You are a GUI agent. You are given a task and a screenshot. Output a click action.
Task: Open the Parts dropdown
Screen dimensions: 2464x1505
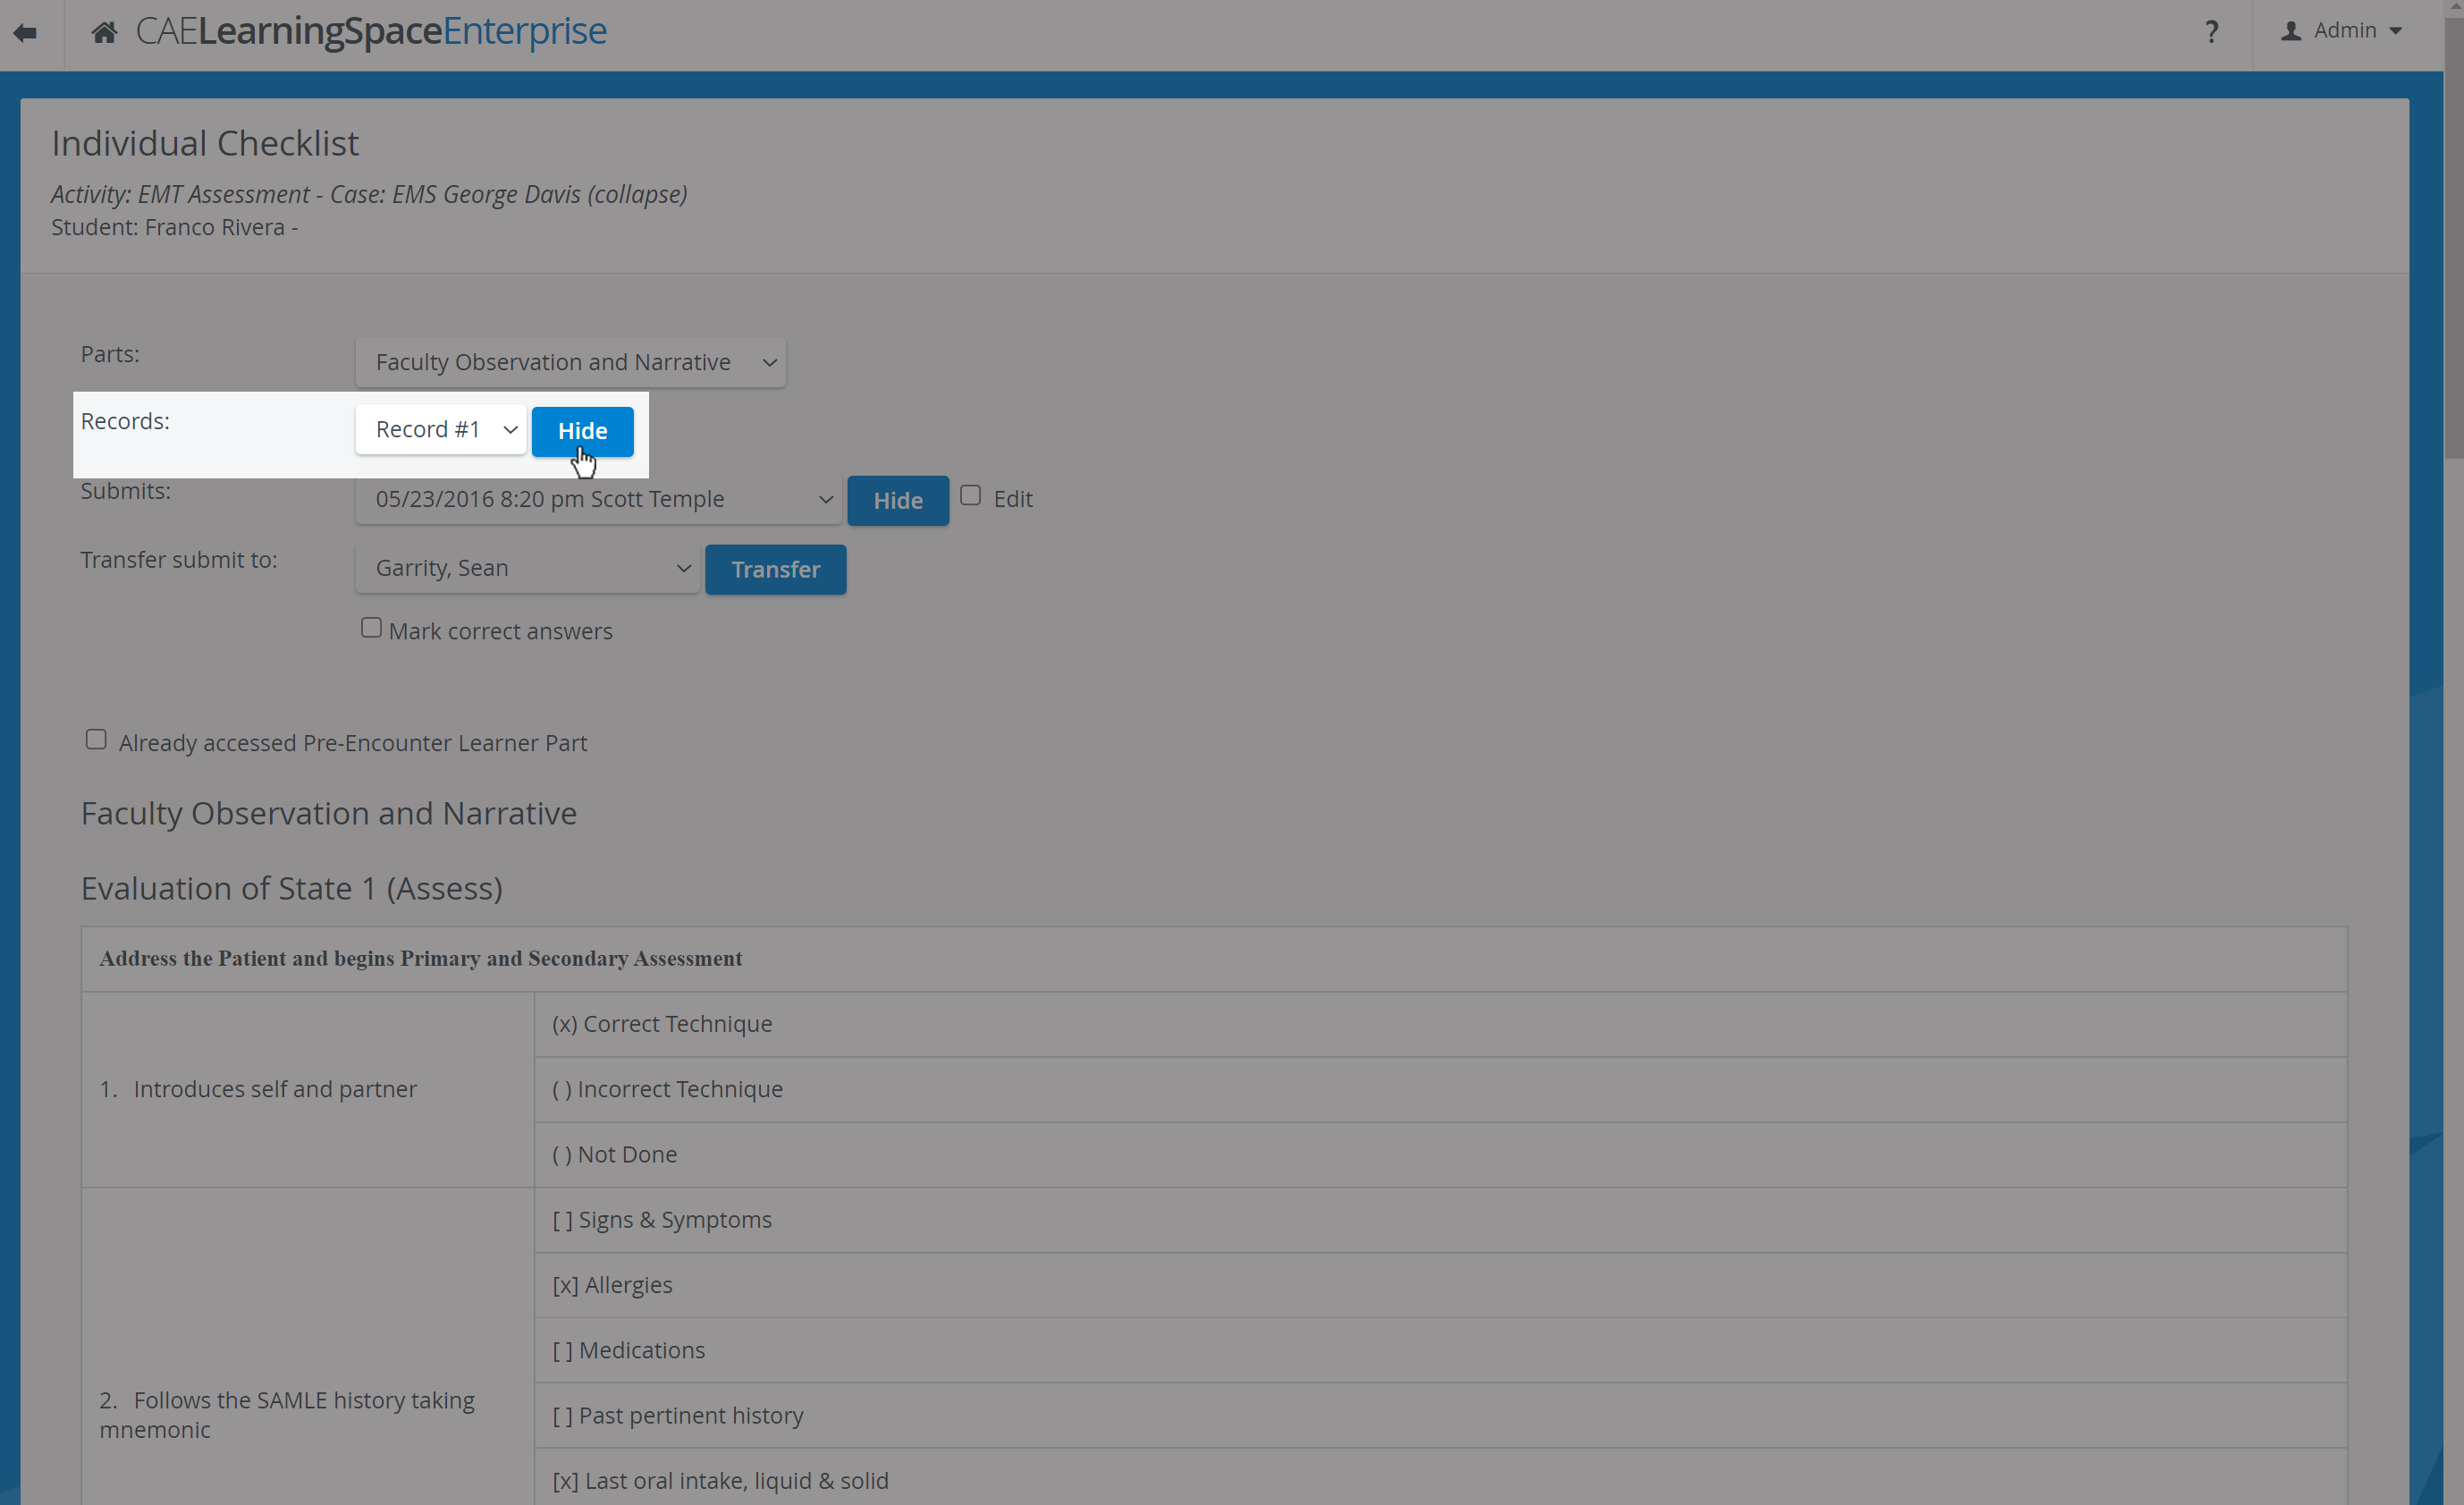pyautogui.click(x=570, y=362)
